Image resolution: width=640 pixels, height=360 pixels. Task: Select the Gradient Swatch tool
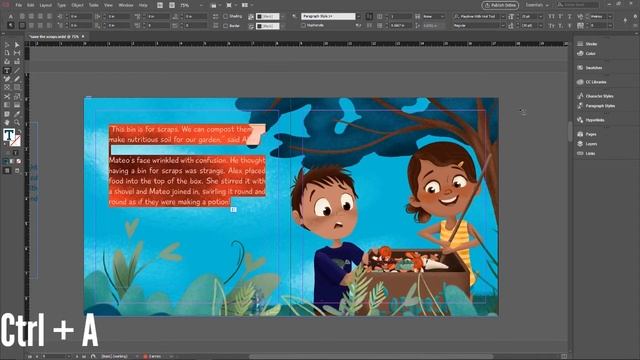pos(7,105)
